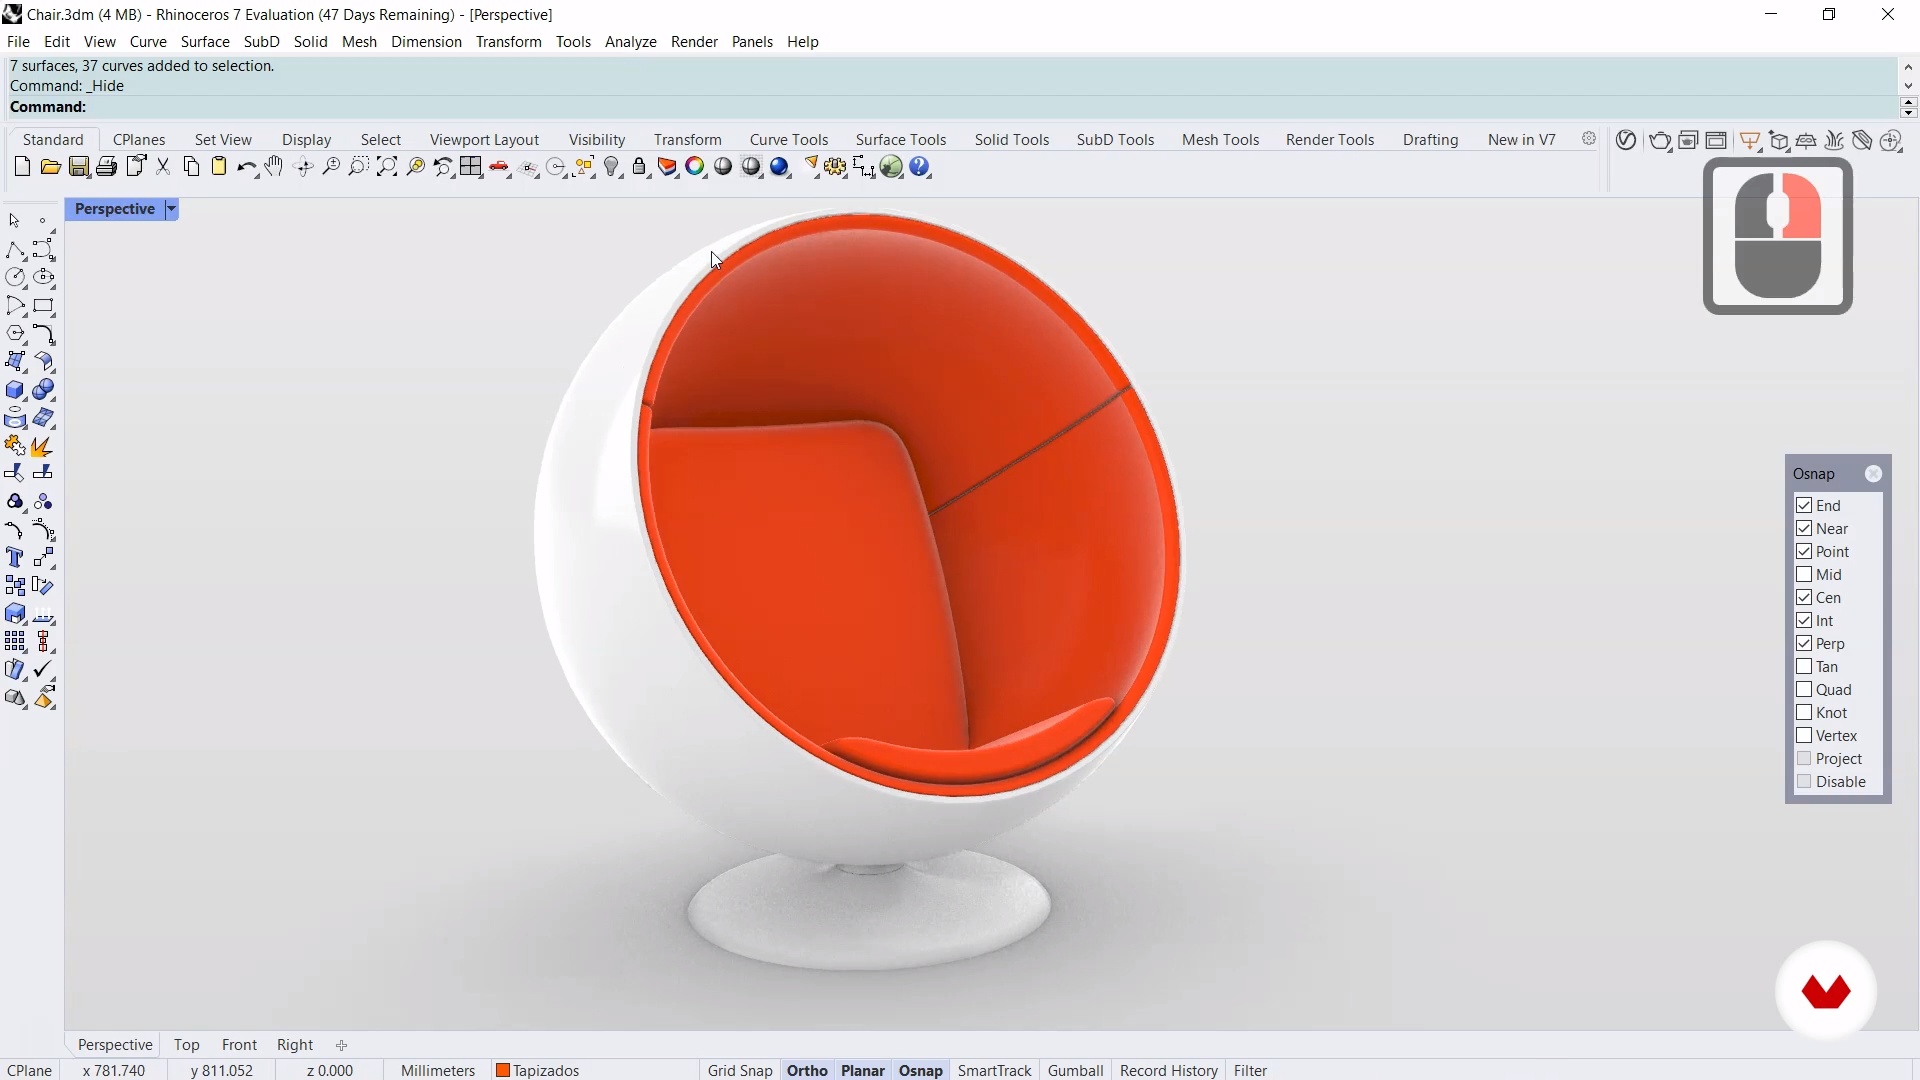Select the Box solid tool
Image resolution: width=1920 pixels, height=1080 pixels.
coord(16,390)
